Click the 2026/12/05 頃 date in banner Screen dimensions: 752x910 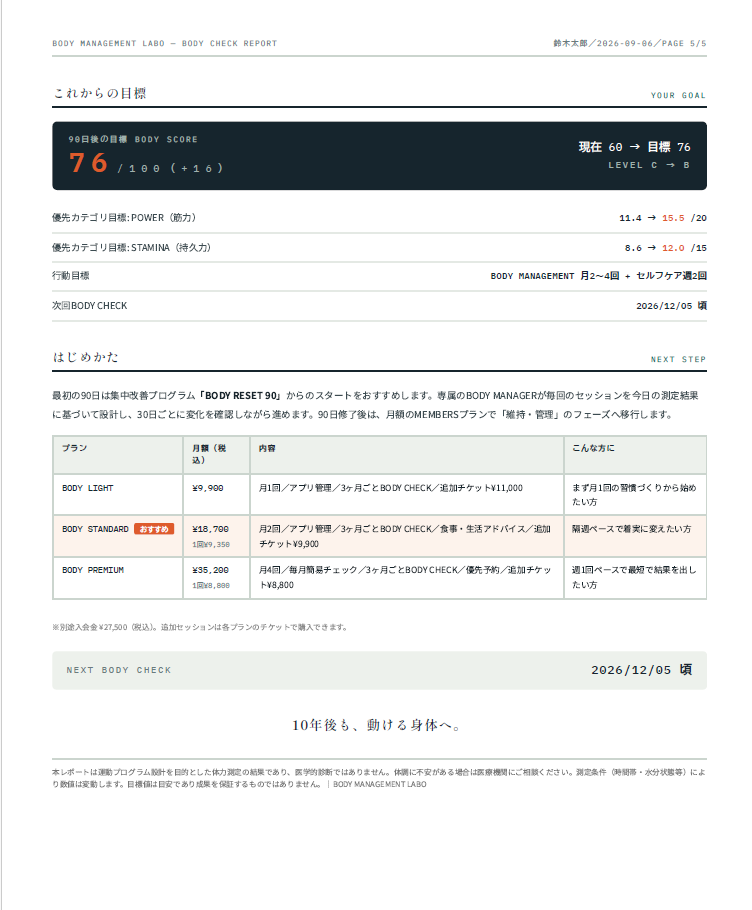641,670
